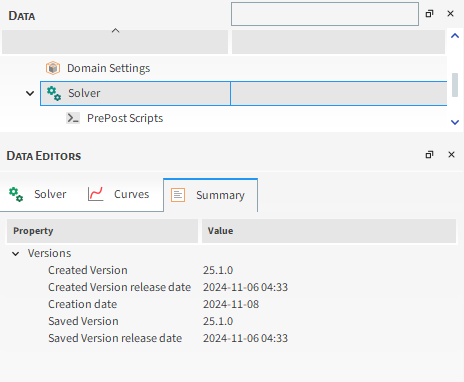Click the Property column header

[x=102, y=231]
